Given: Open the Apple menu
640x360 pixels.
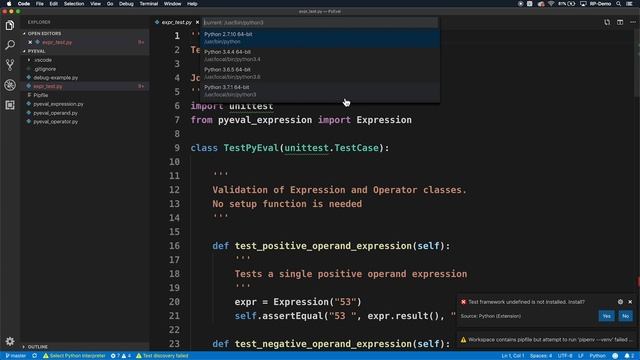Looking at the screenshot, I should [9, 4].
